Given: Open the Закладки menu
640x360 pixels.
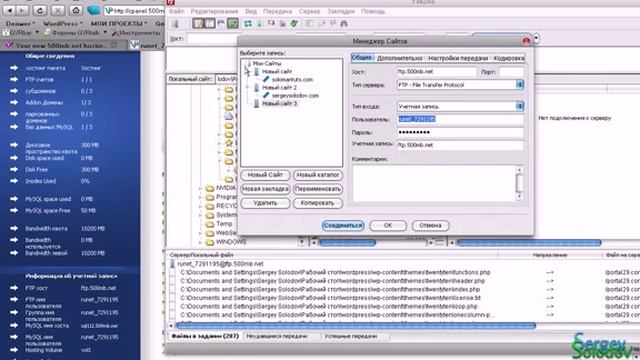Looking at the screenshot, I should [341, 11].
